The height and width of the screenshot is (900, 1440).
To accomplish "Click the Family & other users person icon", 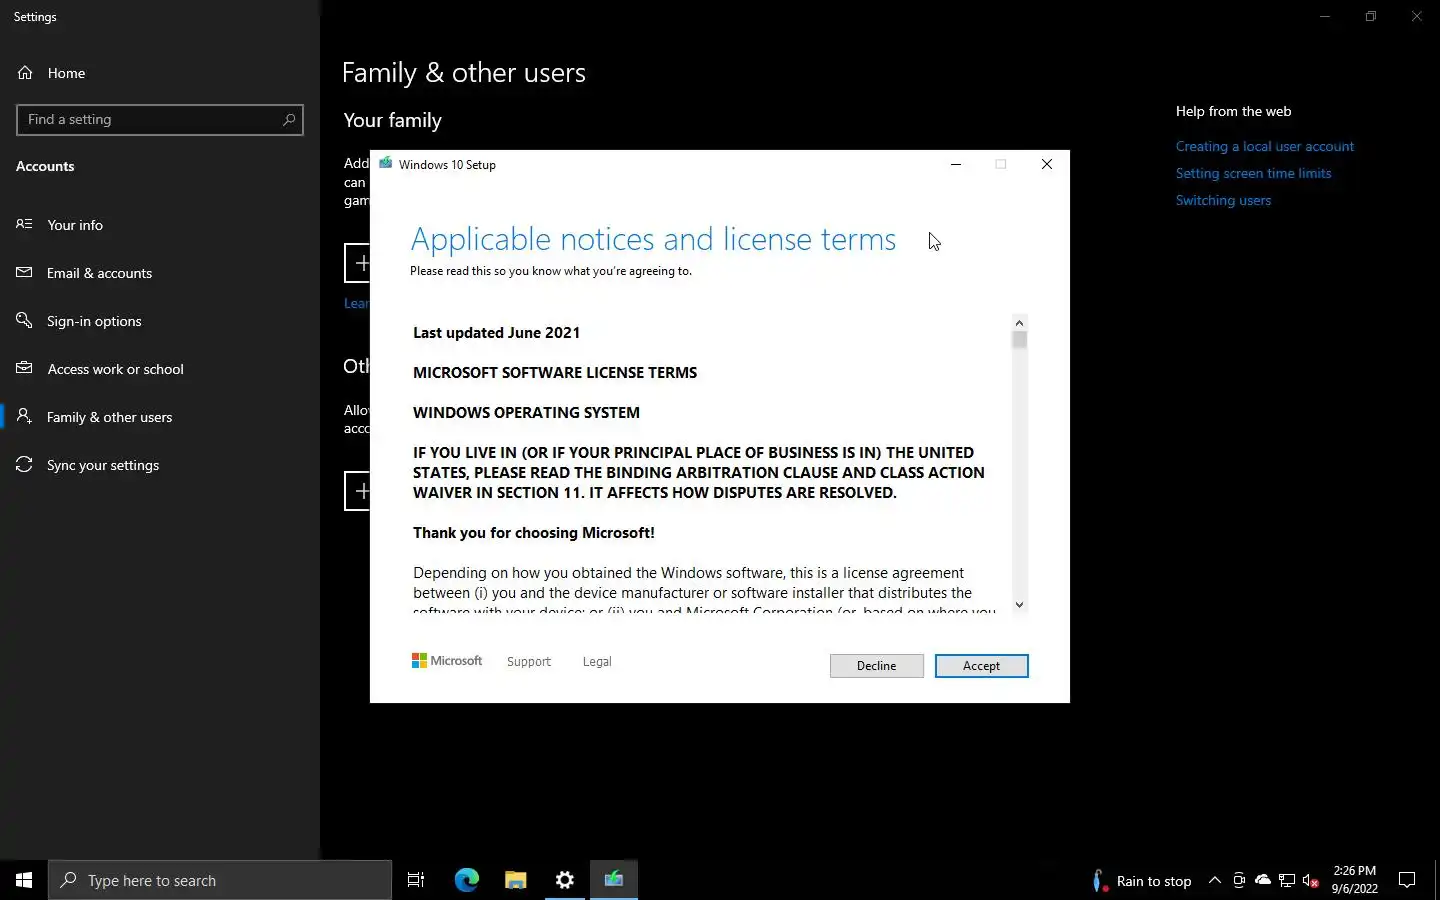I will point(24,416).
